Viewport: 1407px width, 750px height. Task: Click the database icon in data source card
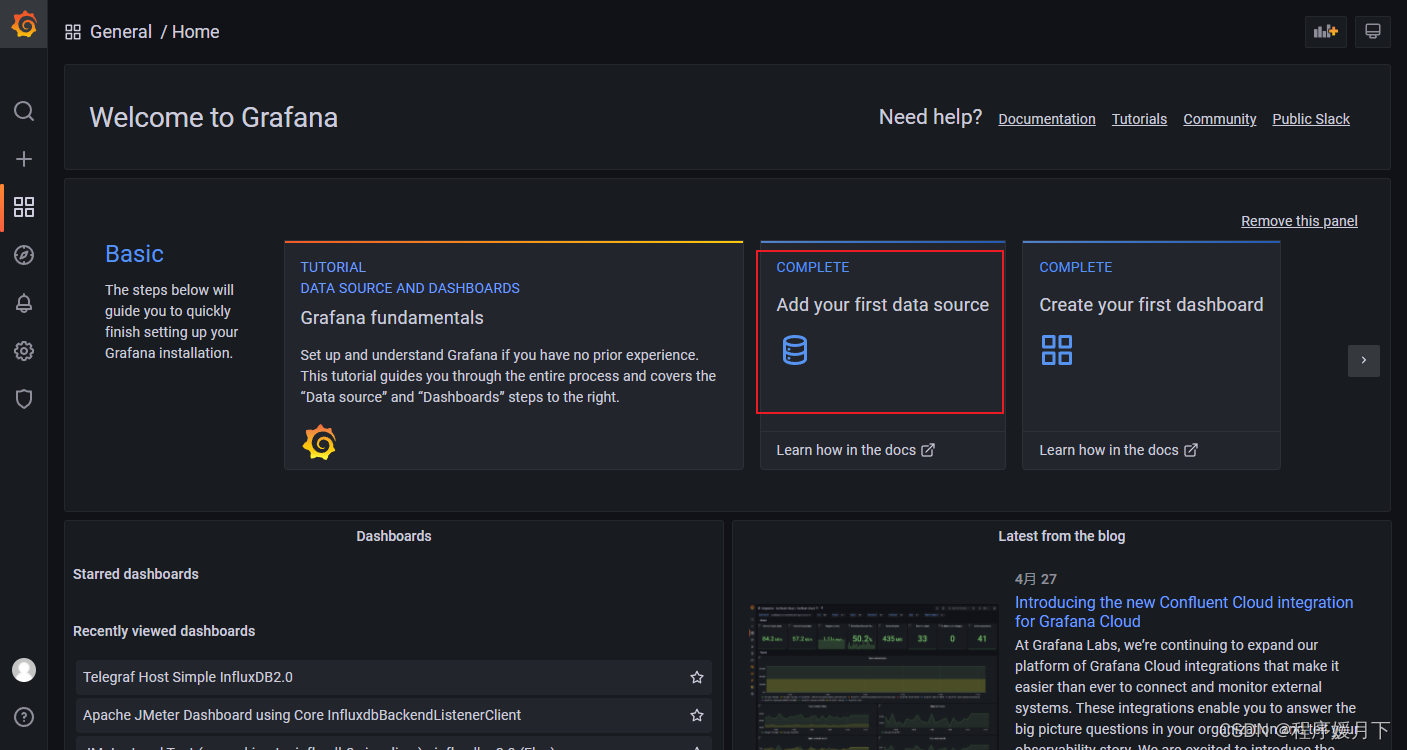795,350
